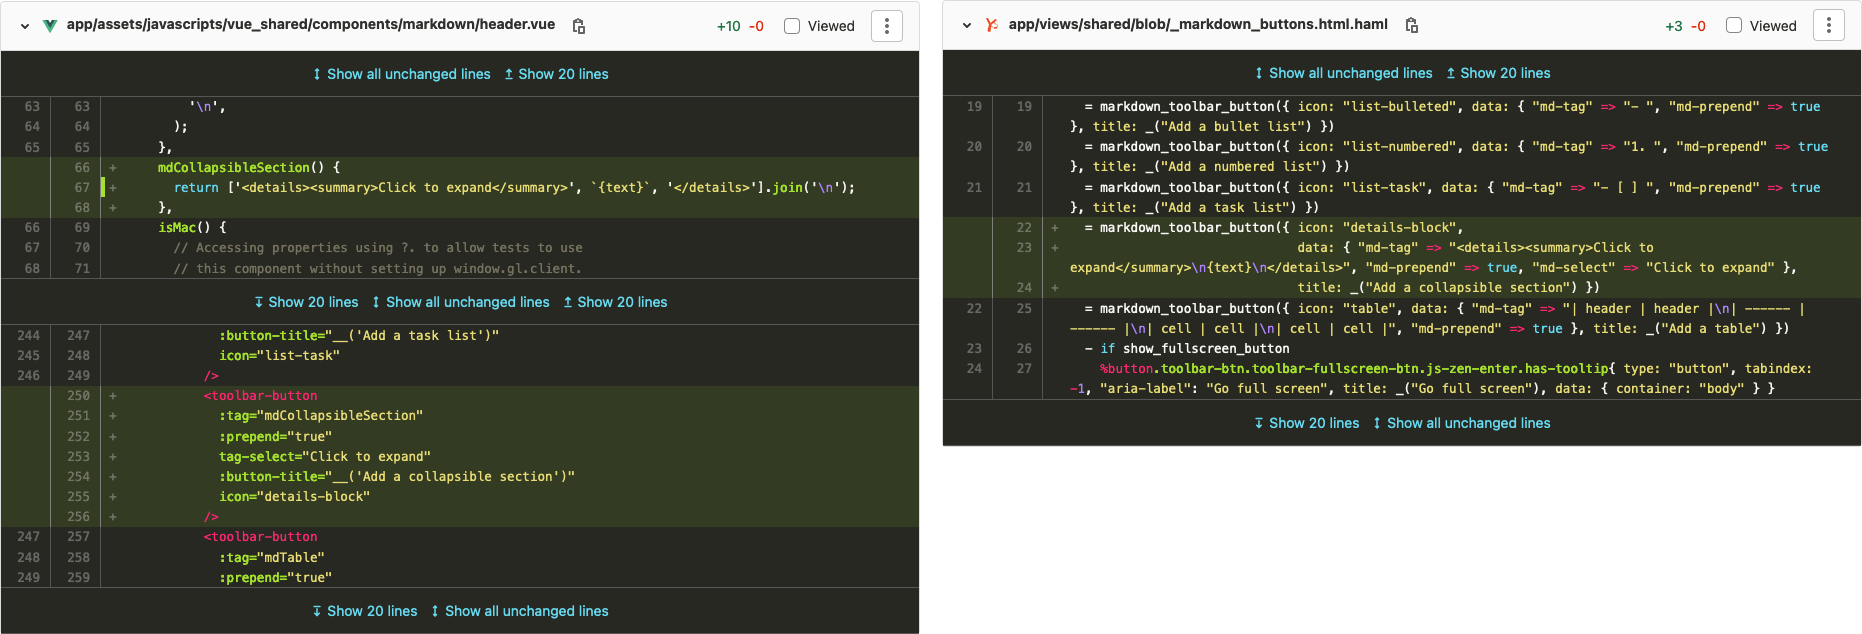Mark _markdown_buttons.html.haml as Viewed
This screenshot has height=634, width=1862.
pyautogui.click(x=1734, y=25)
